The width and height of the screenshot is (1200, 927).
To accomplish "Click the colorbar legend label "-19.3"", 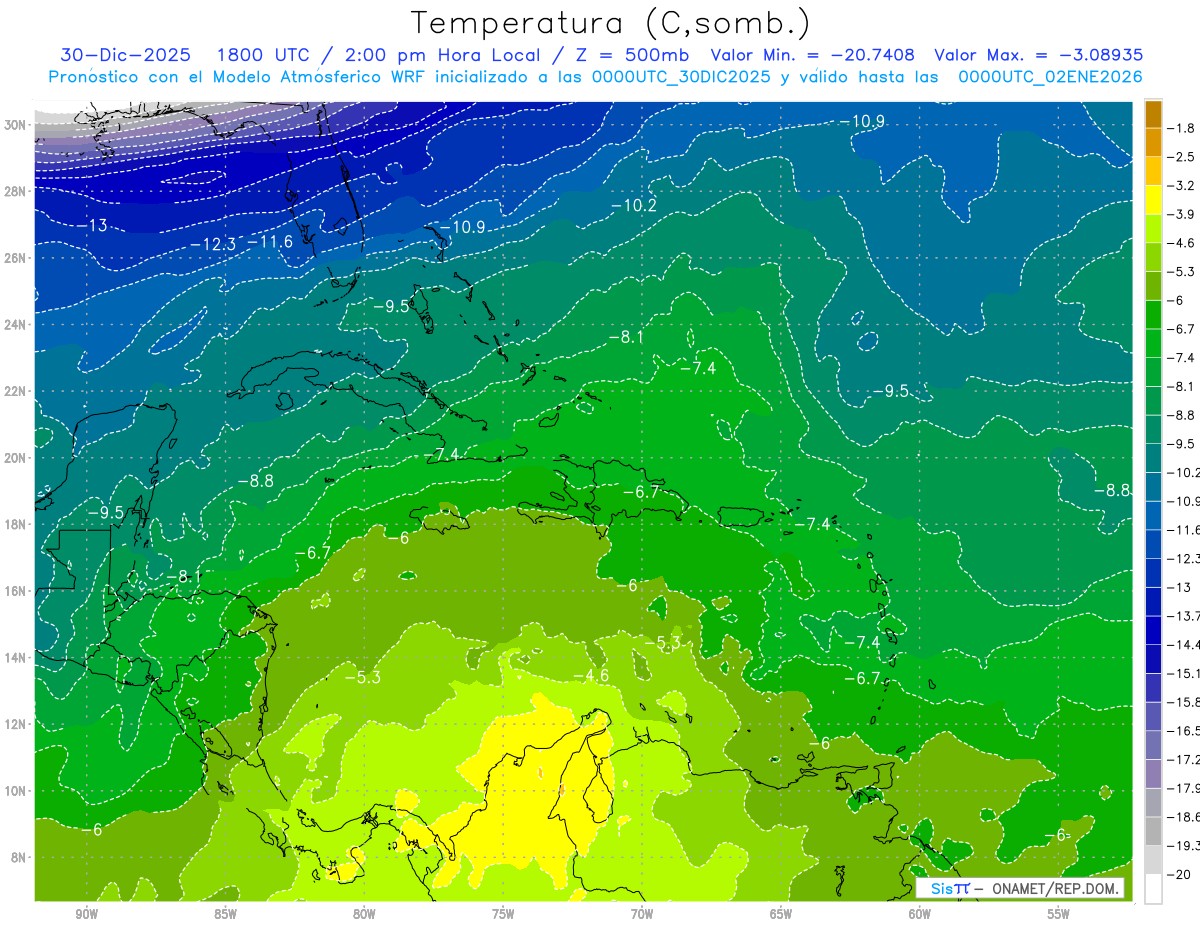I will click(x=1182, y=845).
